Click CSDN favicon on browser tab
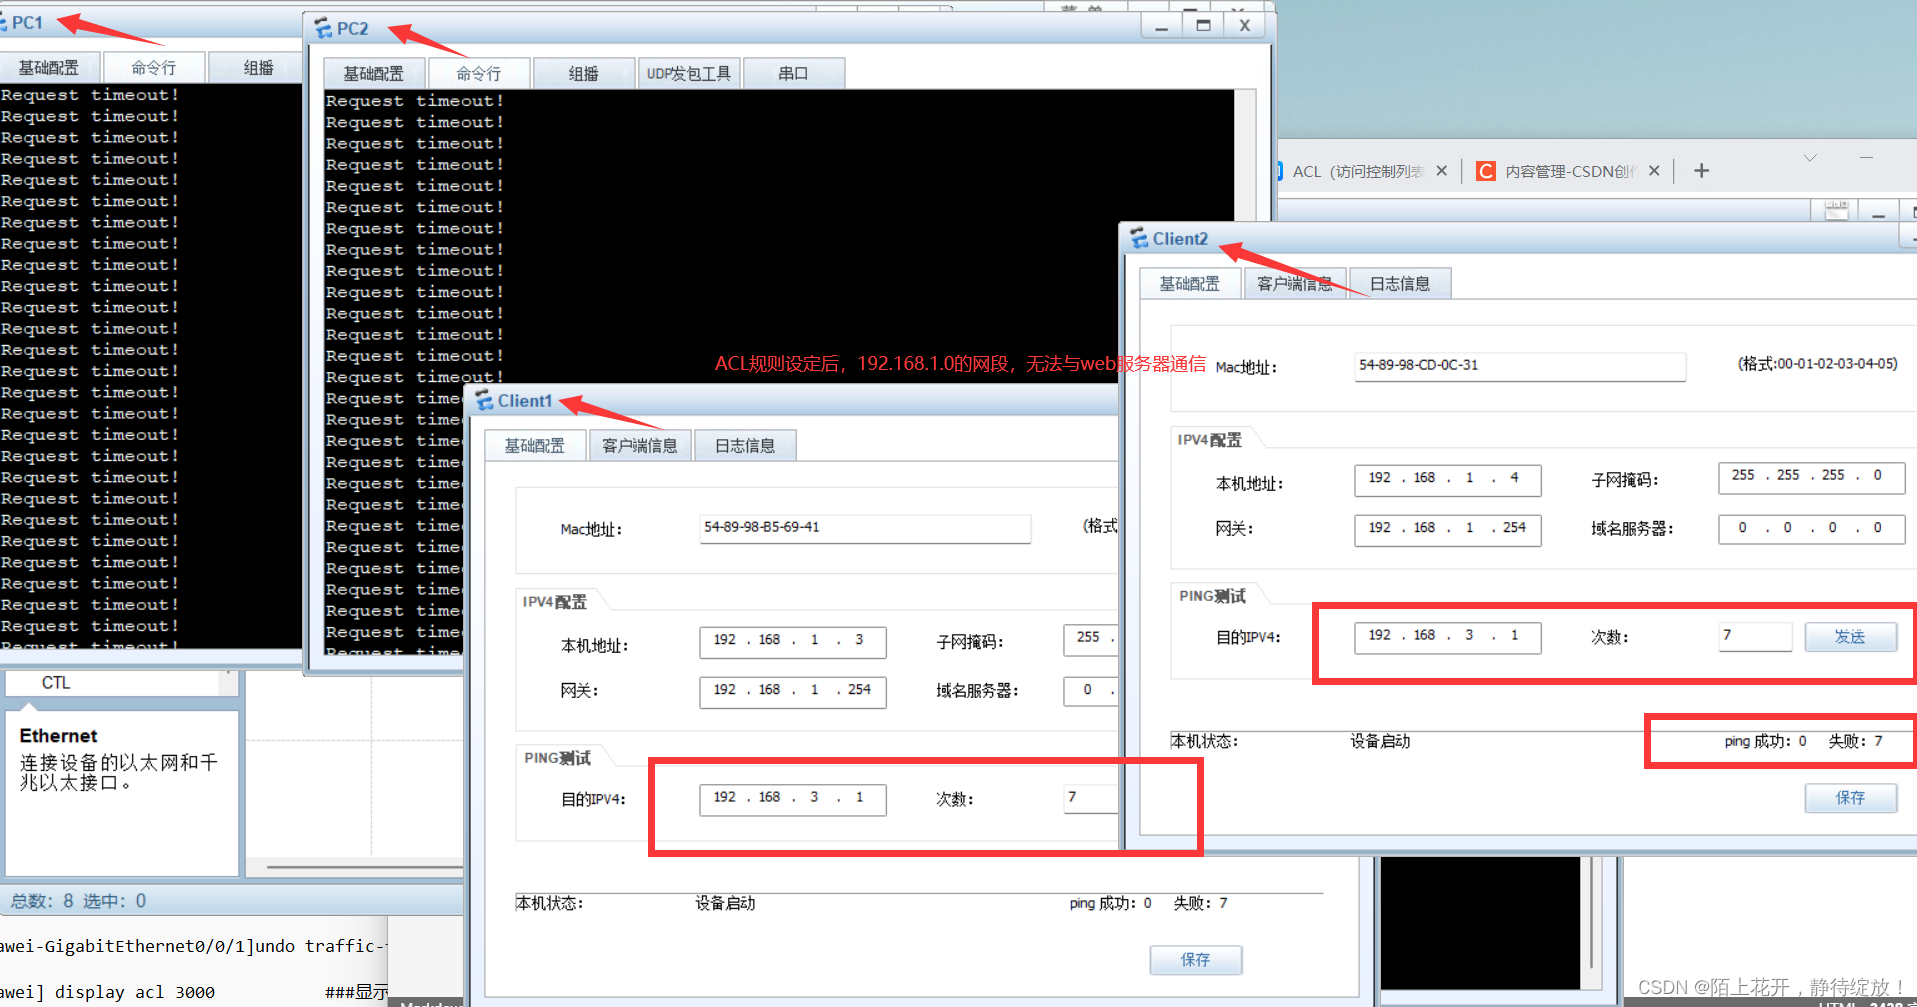This screenshot has height=1007, width=1917. point(1486,171)
